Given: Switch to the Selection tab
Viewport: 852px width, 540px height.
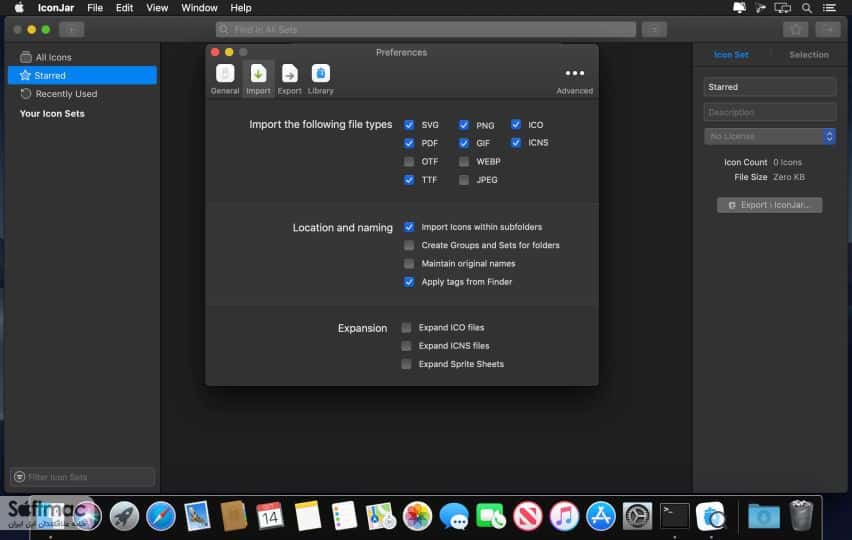Looking at the screenshot, I should pyautogui.click(x=809, y=55).
